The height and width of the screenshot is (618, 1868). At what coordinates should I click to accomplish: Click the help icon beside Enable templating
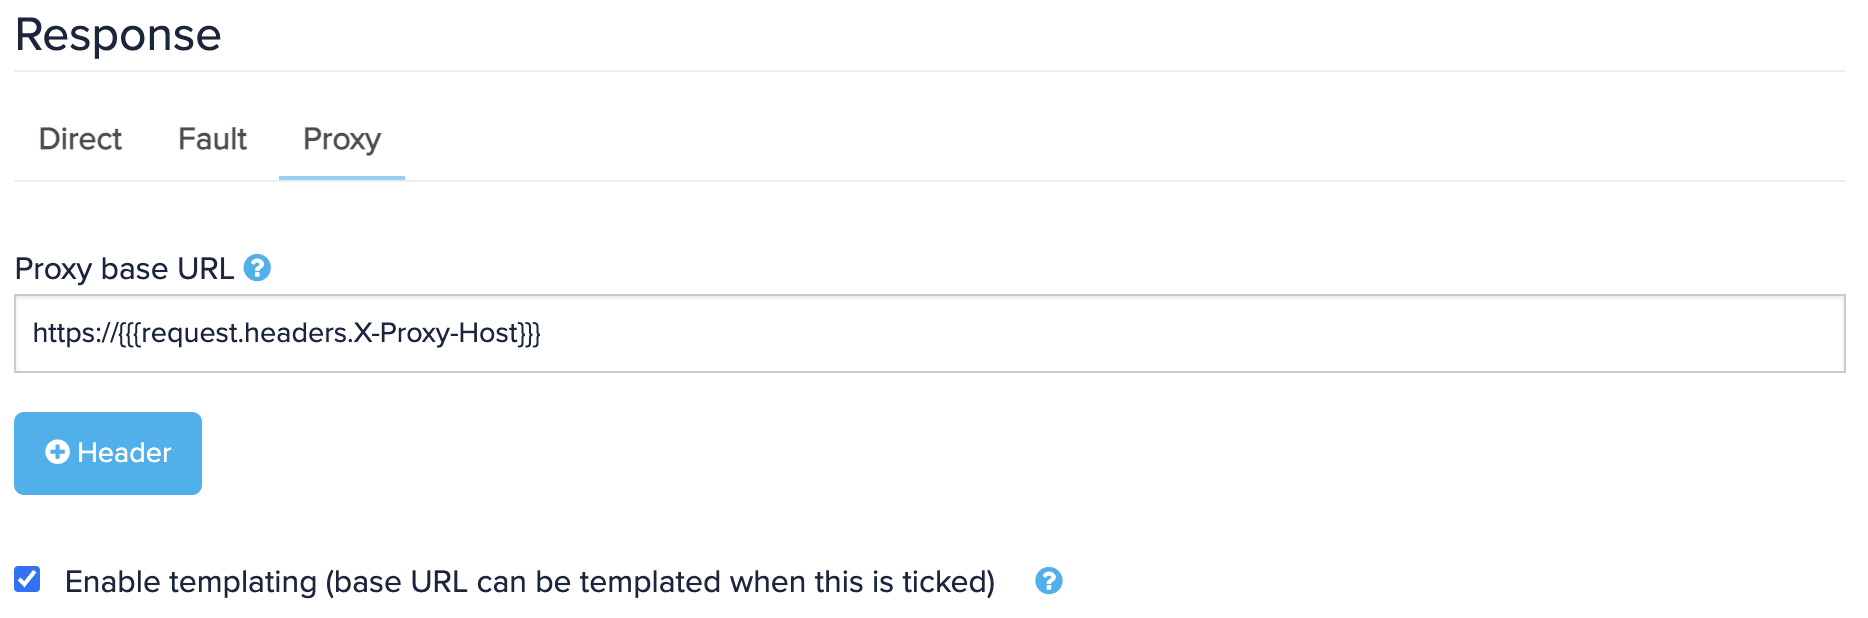pos(1048,581)
